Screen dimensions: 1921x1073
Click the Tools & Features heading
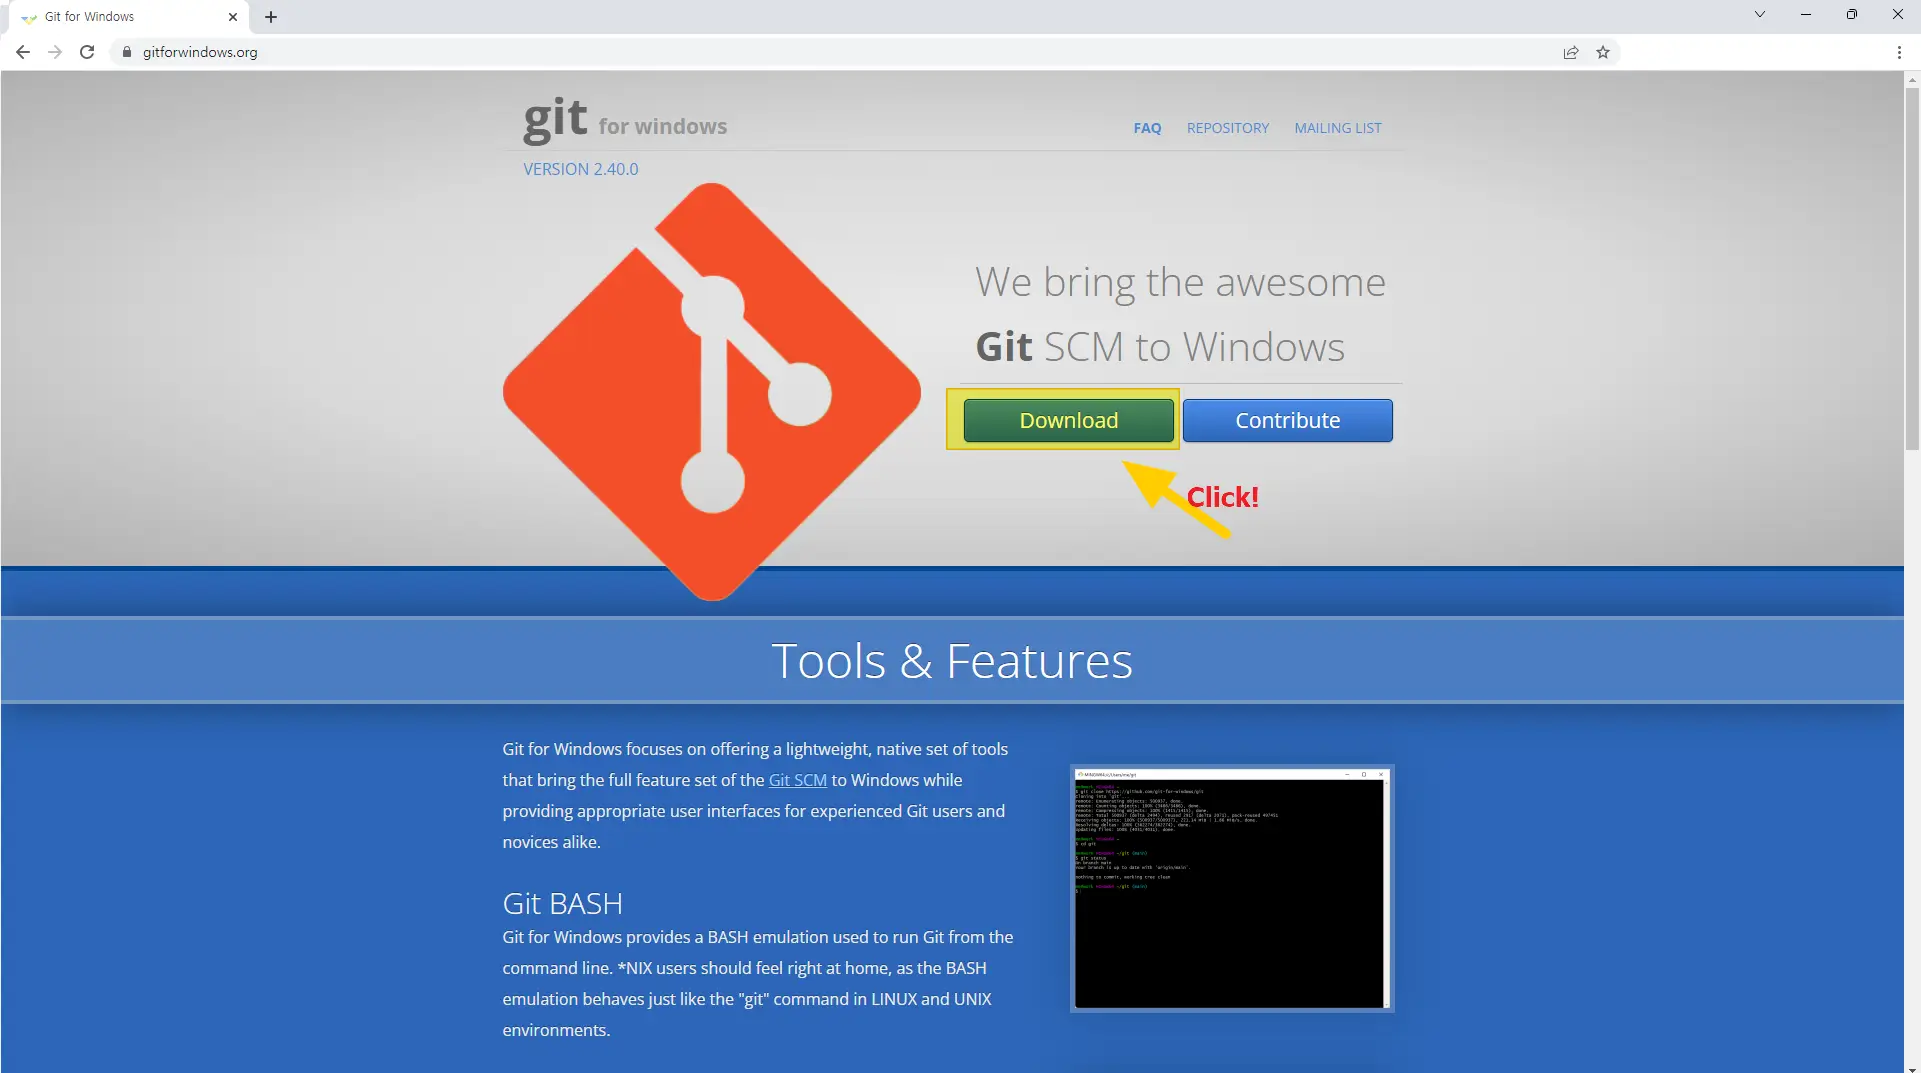click(x=951, y=661)
